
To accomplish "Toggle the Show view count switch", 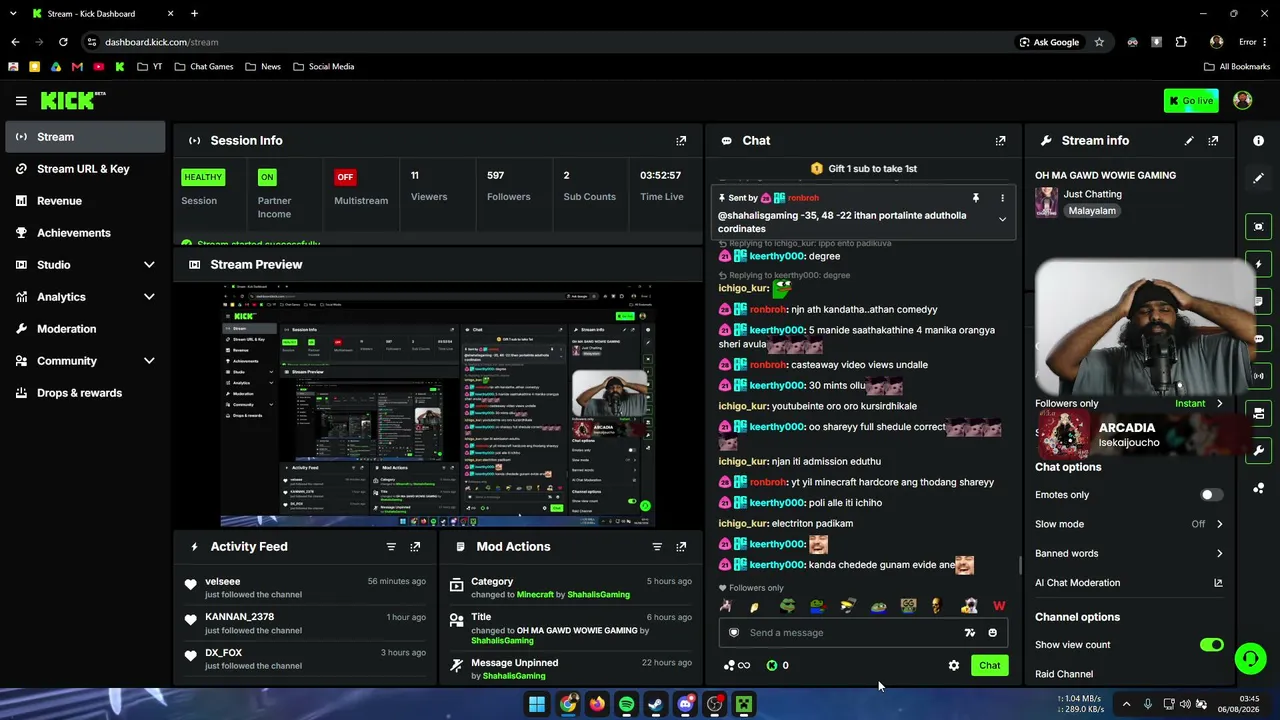I will 1211,645.
